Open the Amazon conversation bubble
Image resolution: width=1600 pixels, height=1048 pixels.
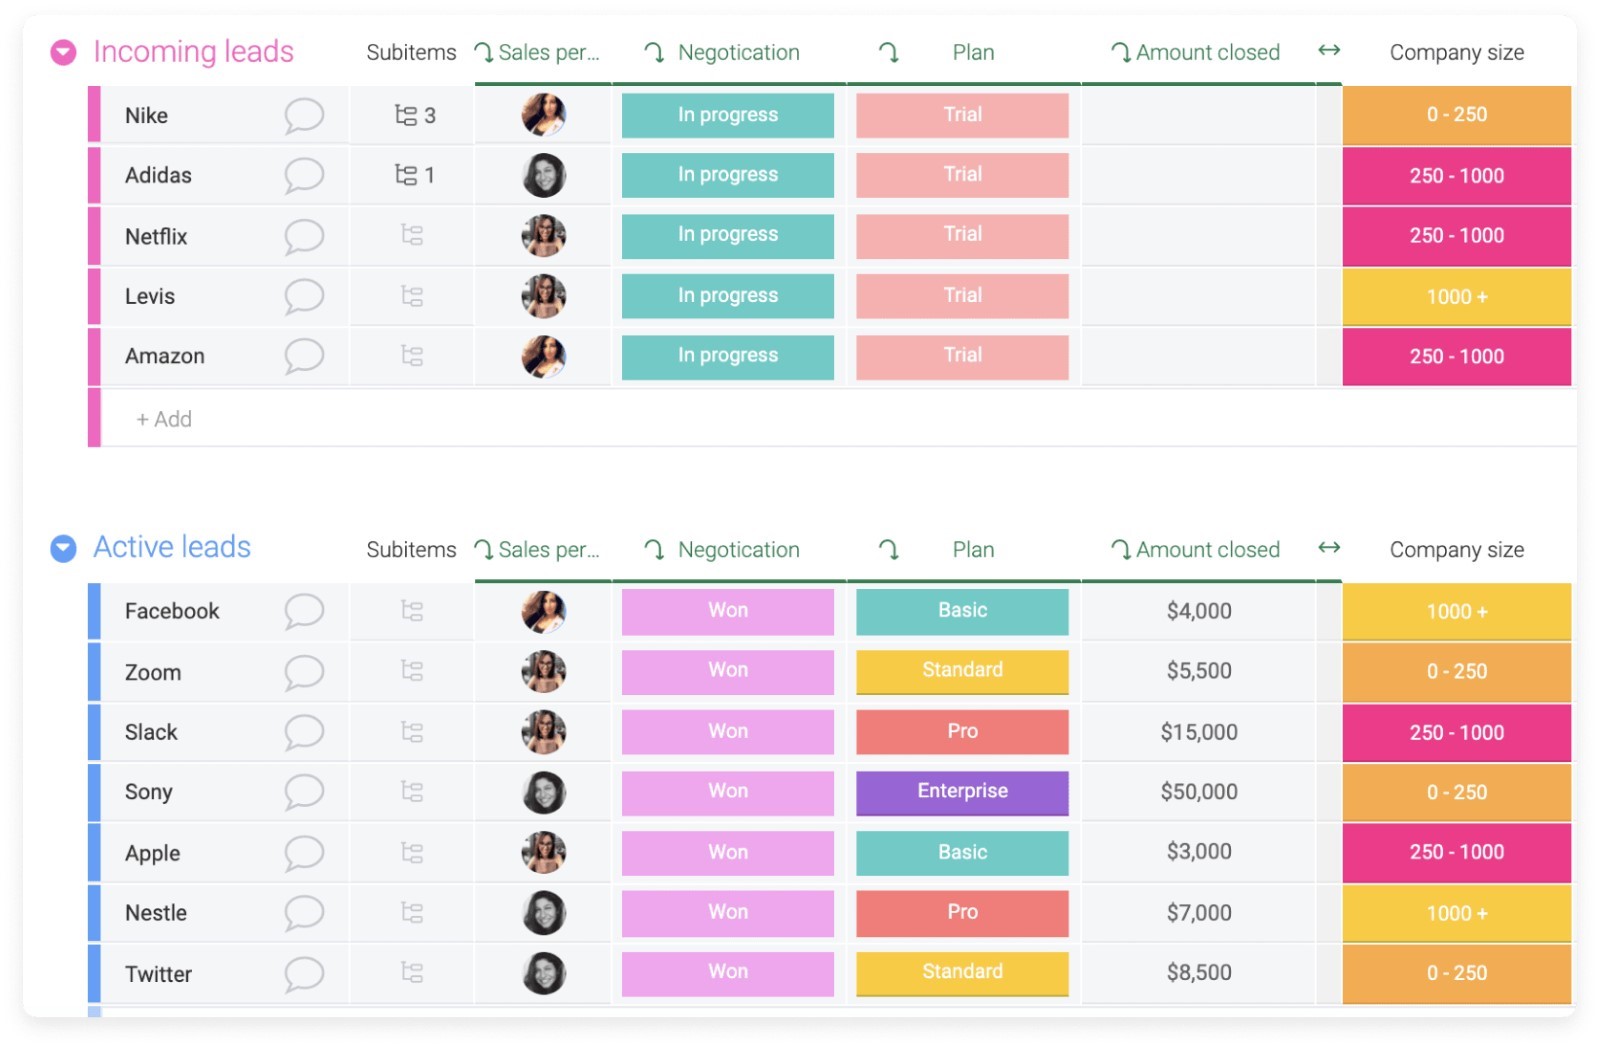(304, 356)
